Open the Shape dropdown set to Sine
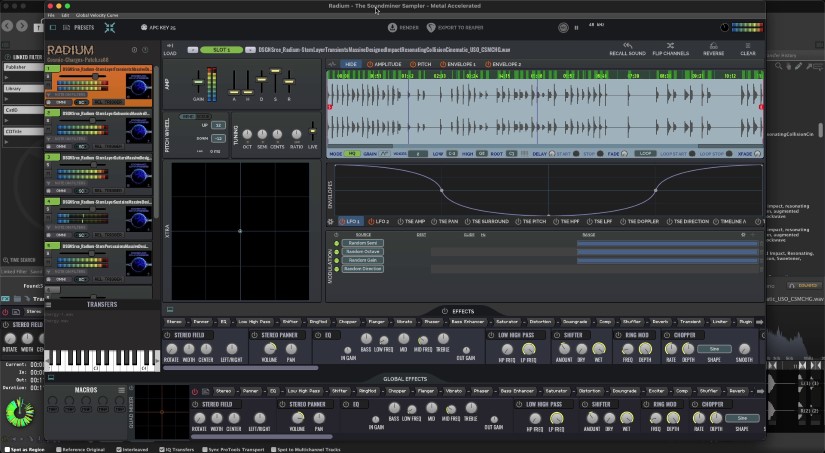Screen dimensions: 825x453 (x=714, y=348)
